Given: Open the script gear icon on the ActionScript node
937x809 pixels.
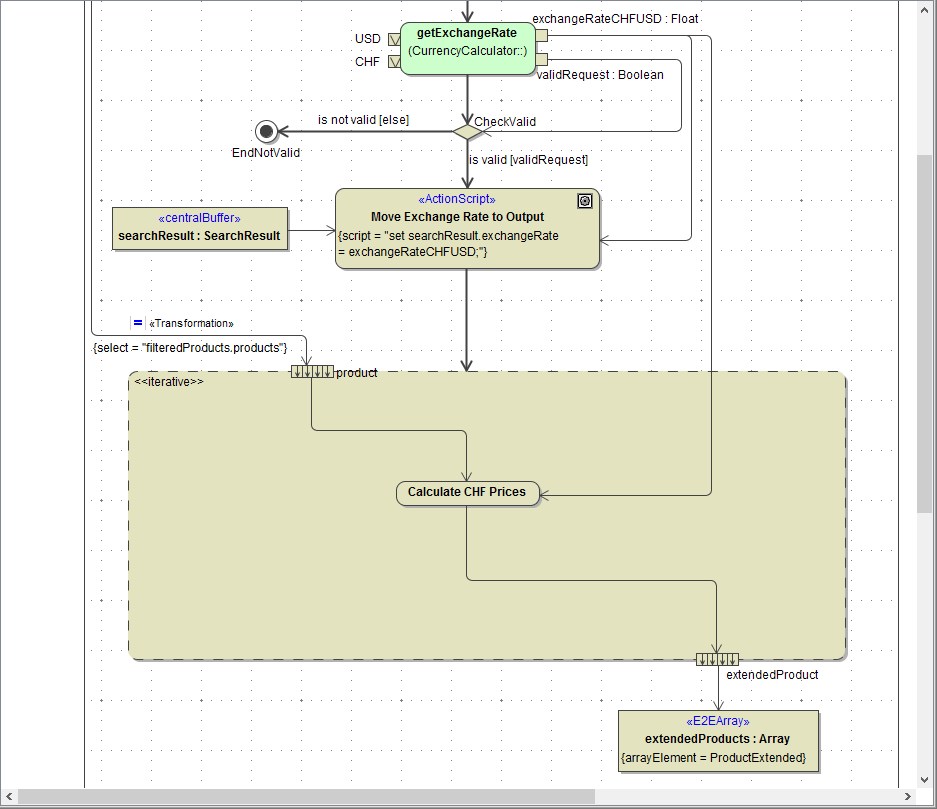Looking at the screenshot, I should (585, 200).
